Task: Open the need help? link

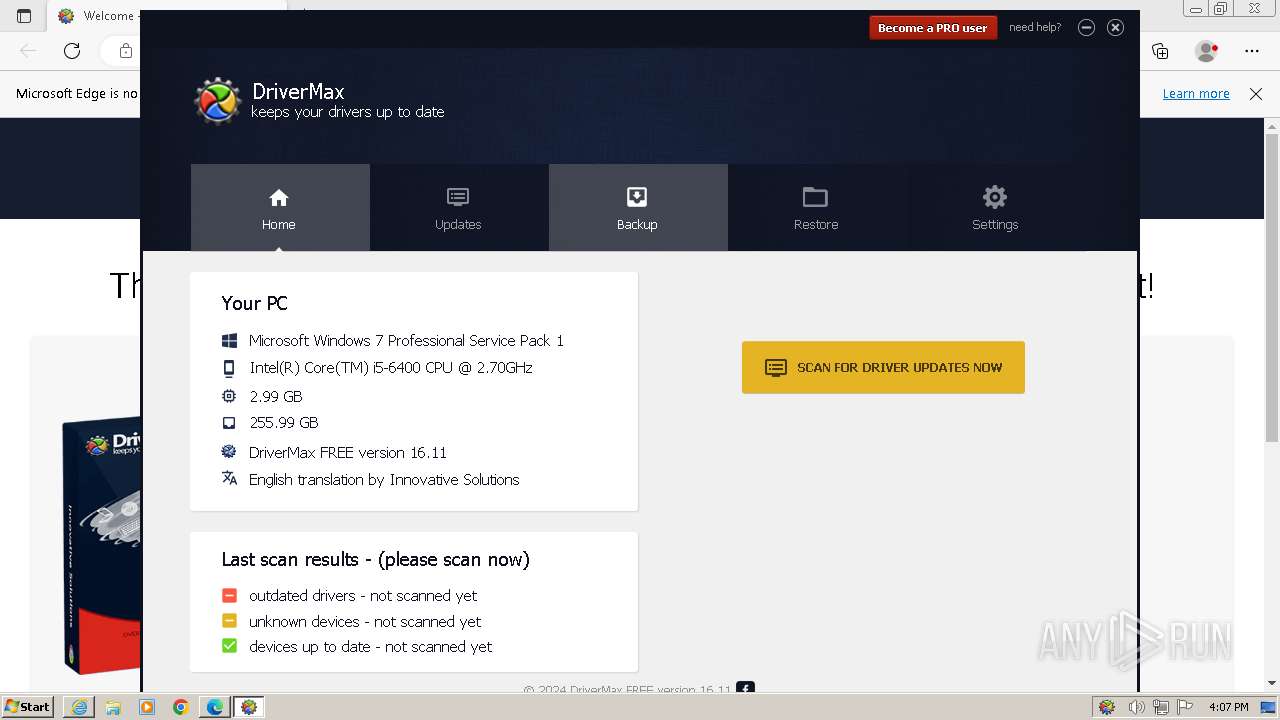Action: (1035, 27)
